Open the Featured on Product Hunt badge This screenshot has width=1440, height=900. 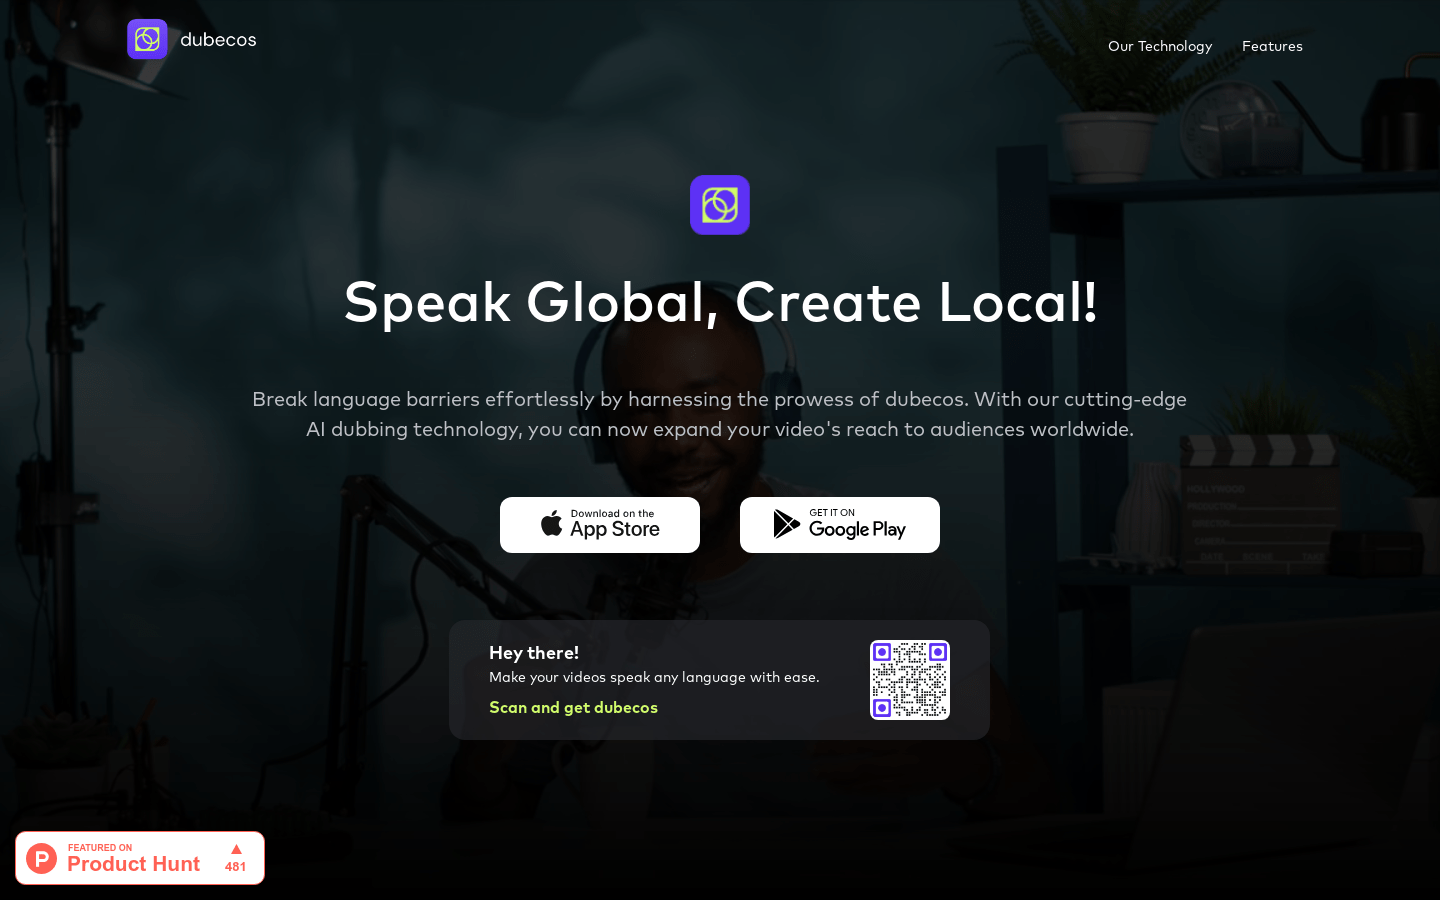[x=140, y=858]
